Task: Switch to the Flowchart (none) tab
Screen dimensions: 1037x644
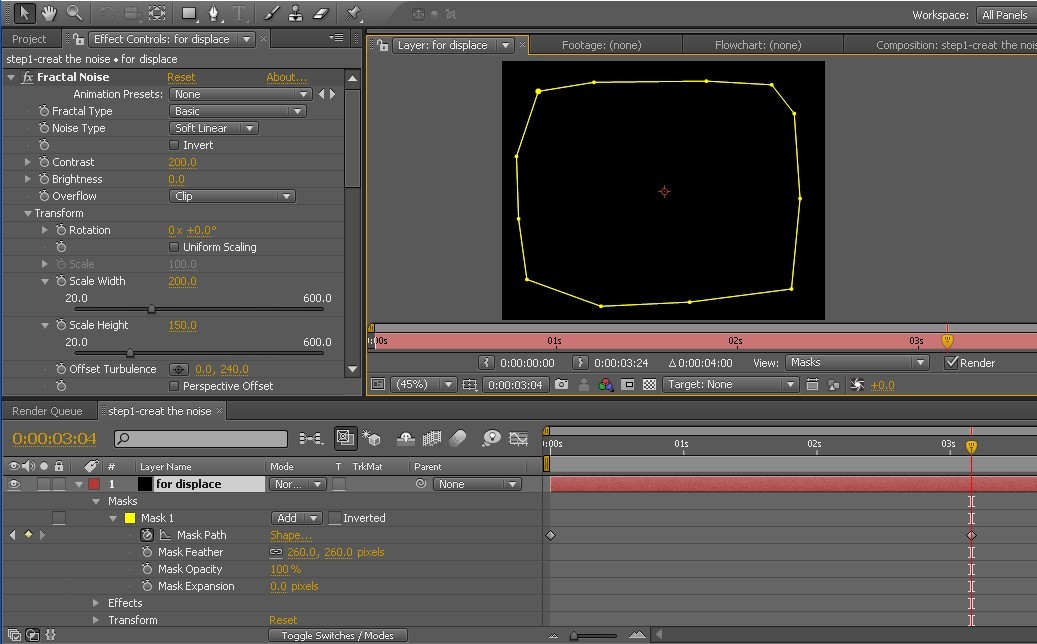Action: (x=758, y=45)
